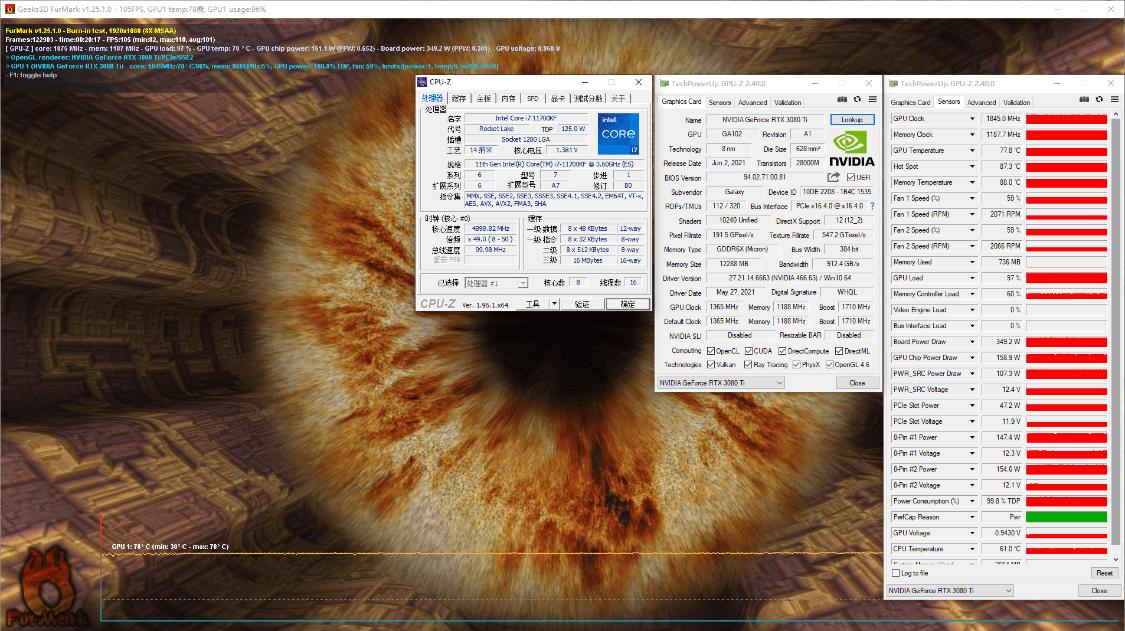Click the NVIDIA logo in GPU-Z
1125x631 pixels.
[851, 148]
